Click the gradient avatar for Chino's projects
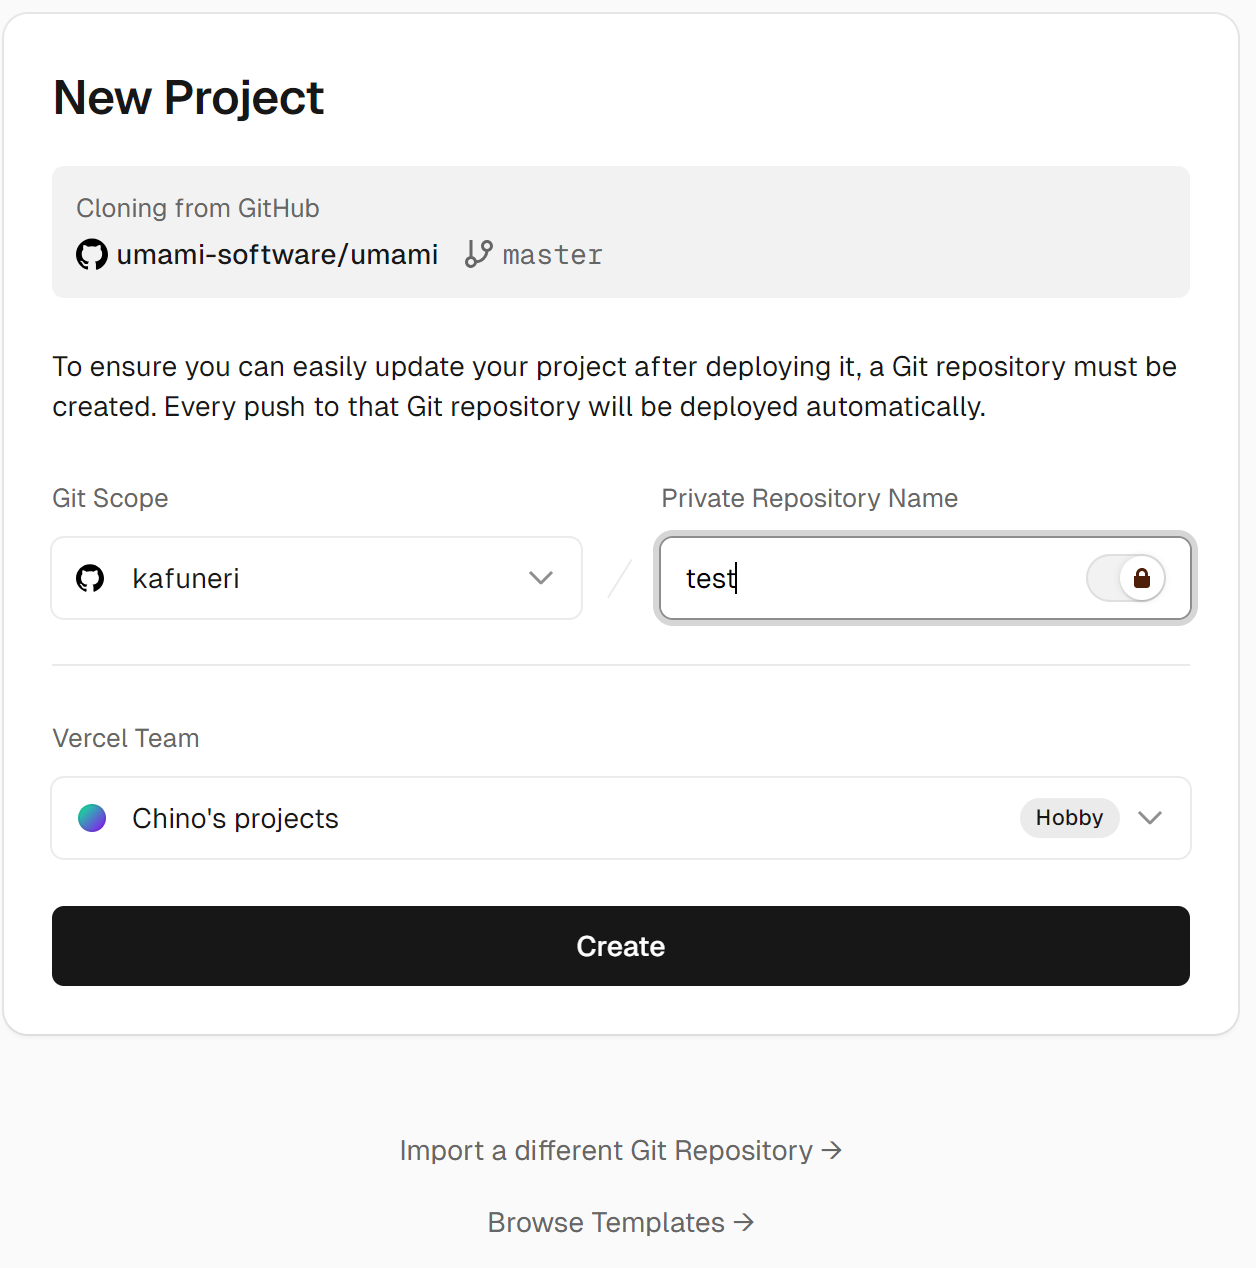This screenshot has width=1256, height=1268. click(x=92, y=818)
